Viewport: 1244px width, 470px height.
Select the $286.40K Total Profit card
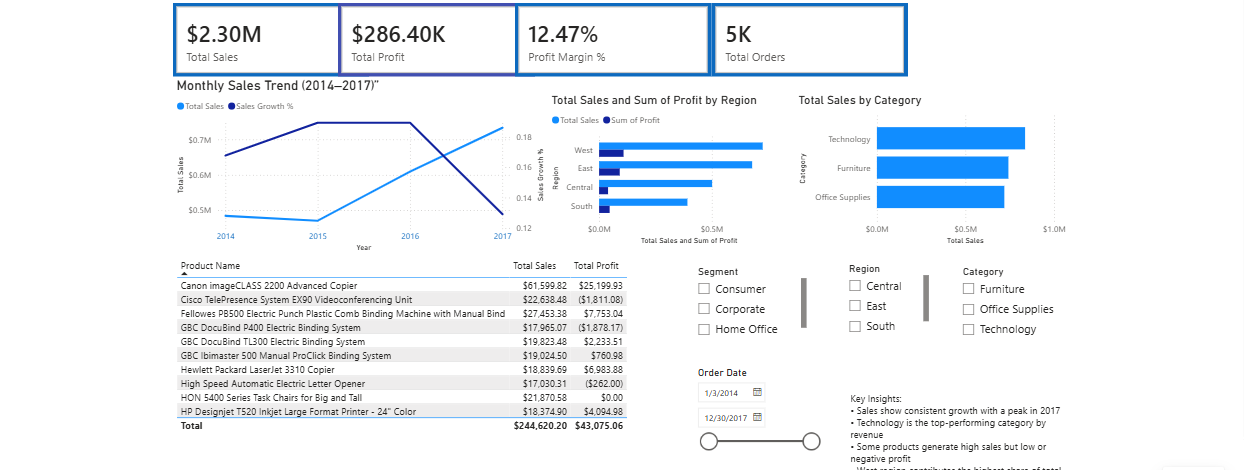(x=429, y=40)
